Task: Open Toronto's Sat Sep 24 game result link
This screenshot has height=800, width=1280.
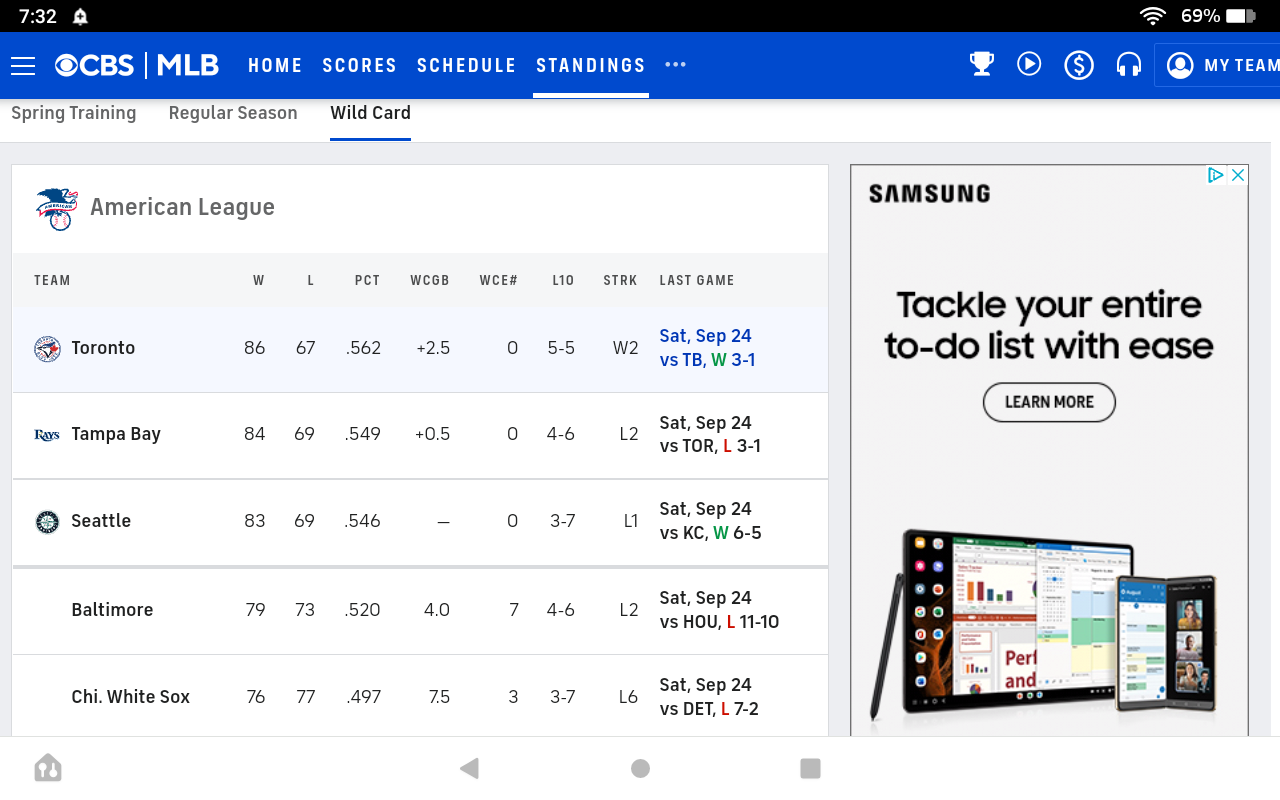Action: (x=705, y=347)
